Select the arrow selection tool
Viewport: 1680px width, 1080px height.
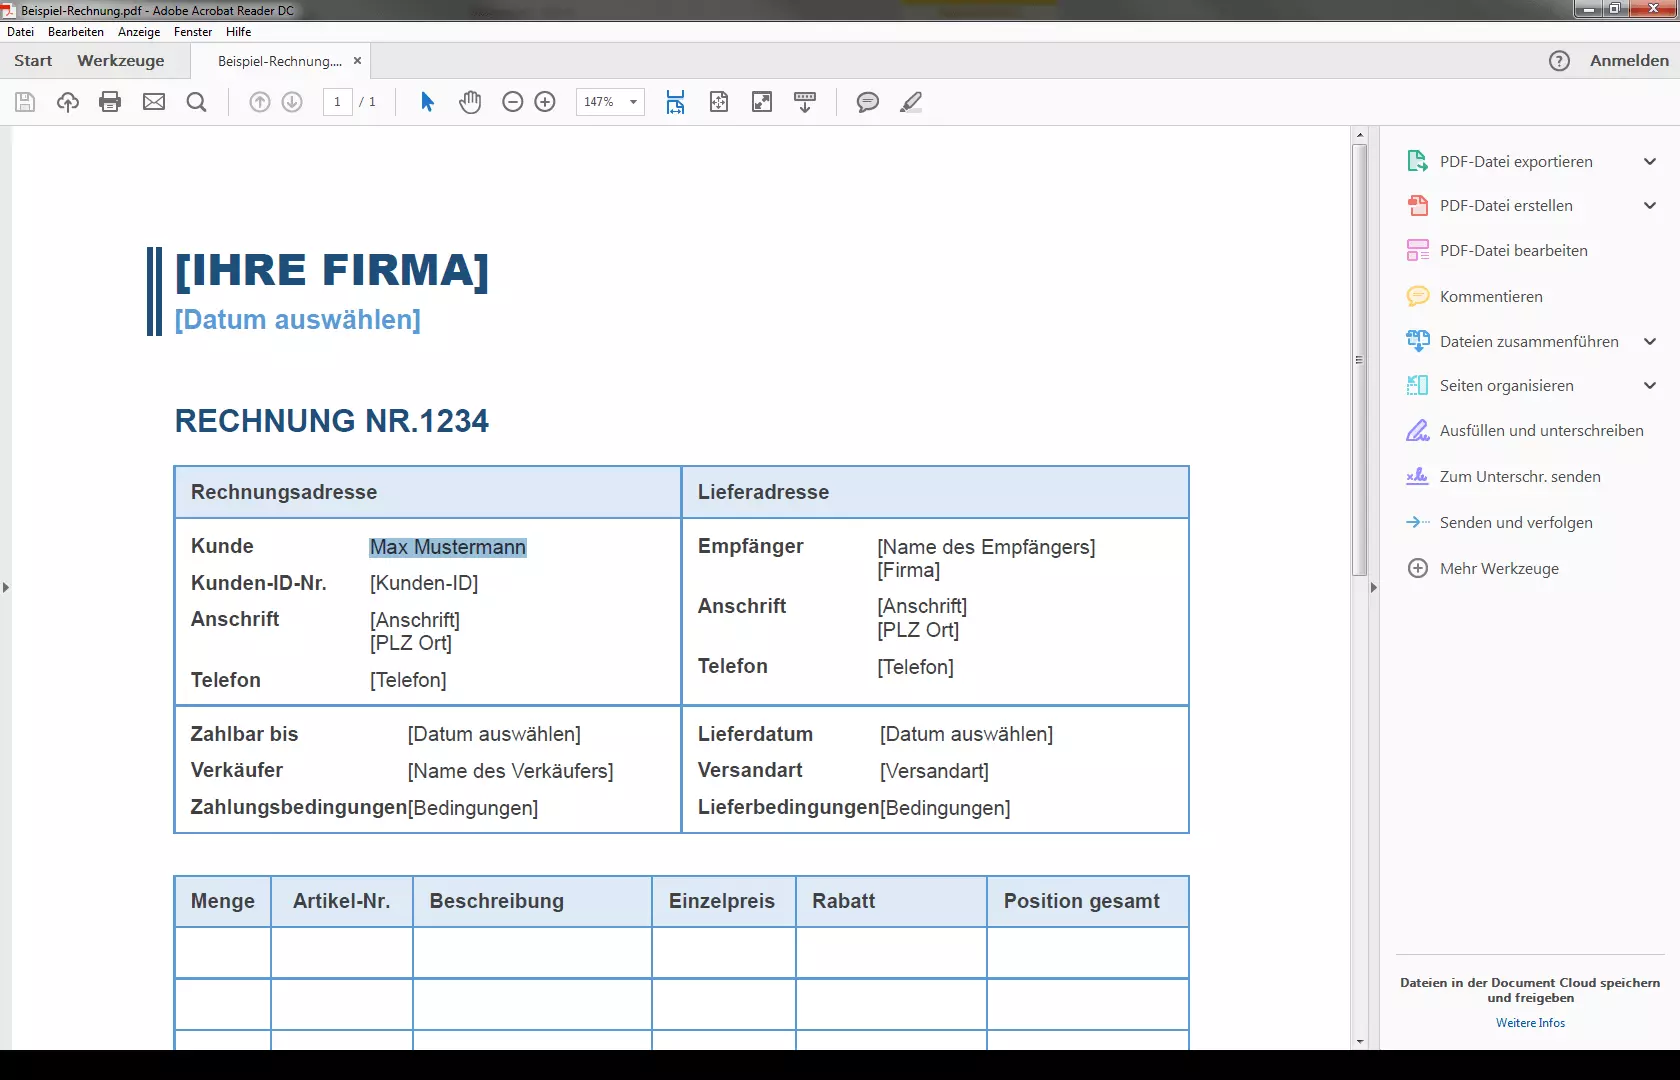coord(427,102)
